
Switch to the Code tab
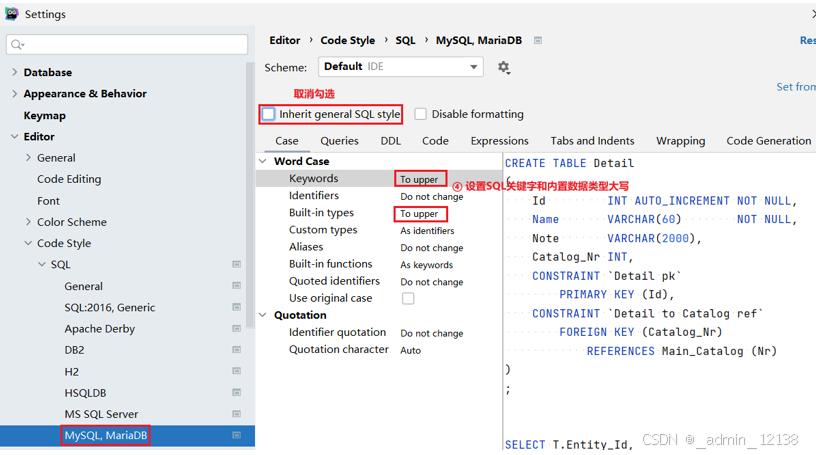pos(435,141)
